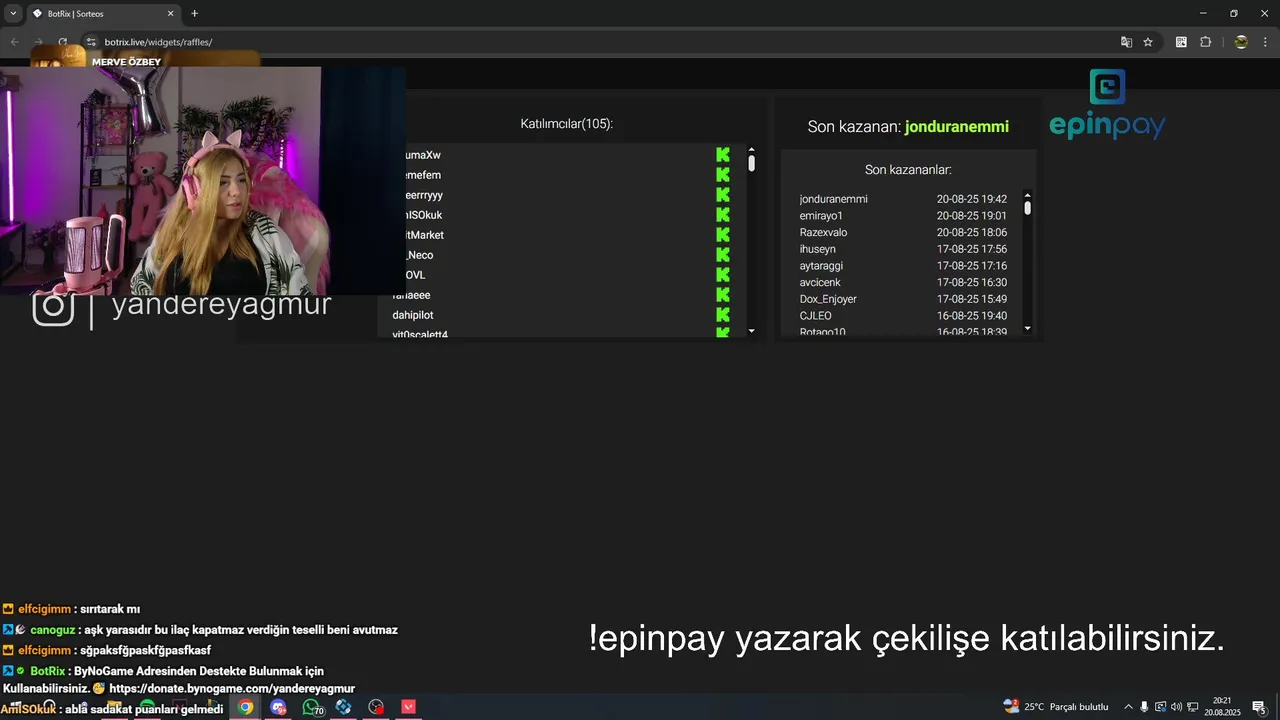The image size is (1280, 720).
Task: Open the taskbar clock showing 20:21
Action: click(x=1222, y=707)
